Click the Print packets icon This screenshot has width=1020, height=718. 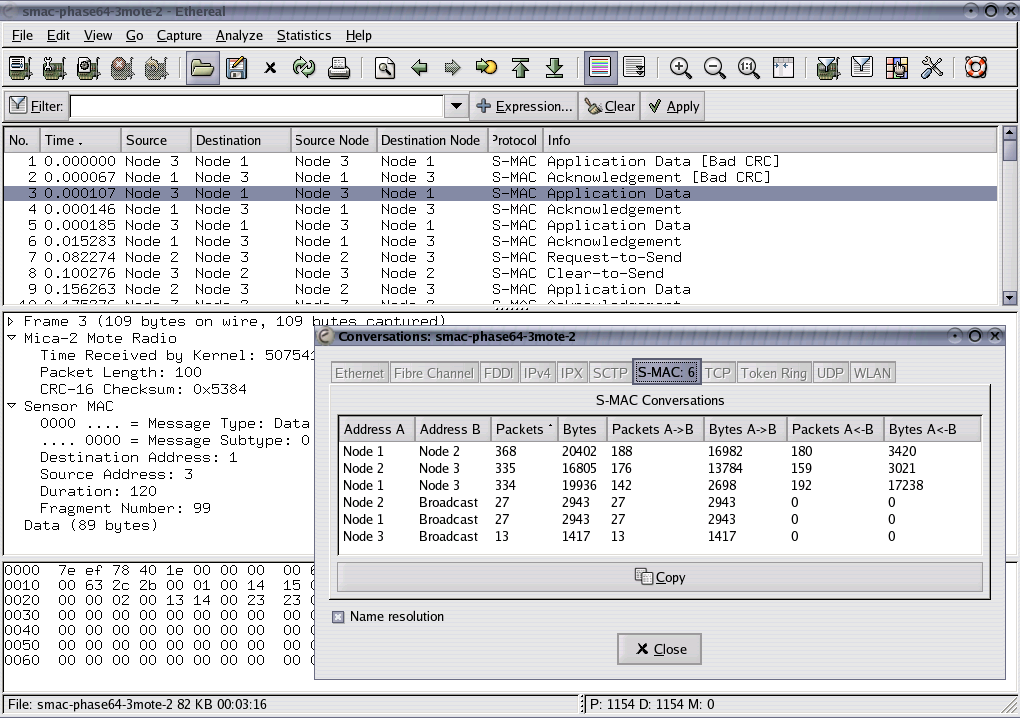[x=339, y=68]
